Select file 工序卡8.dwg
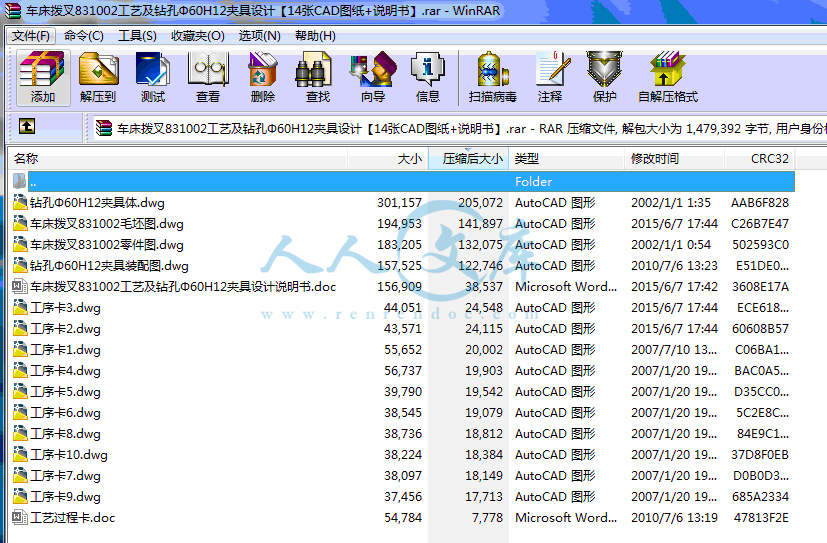The width and height of the screenshot is (827, 543). pyautogui.click(x=65, y=434)
